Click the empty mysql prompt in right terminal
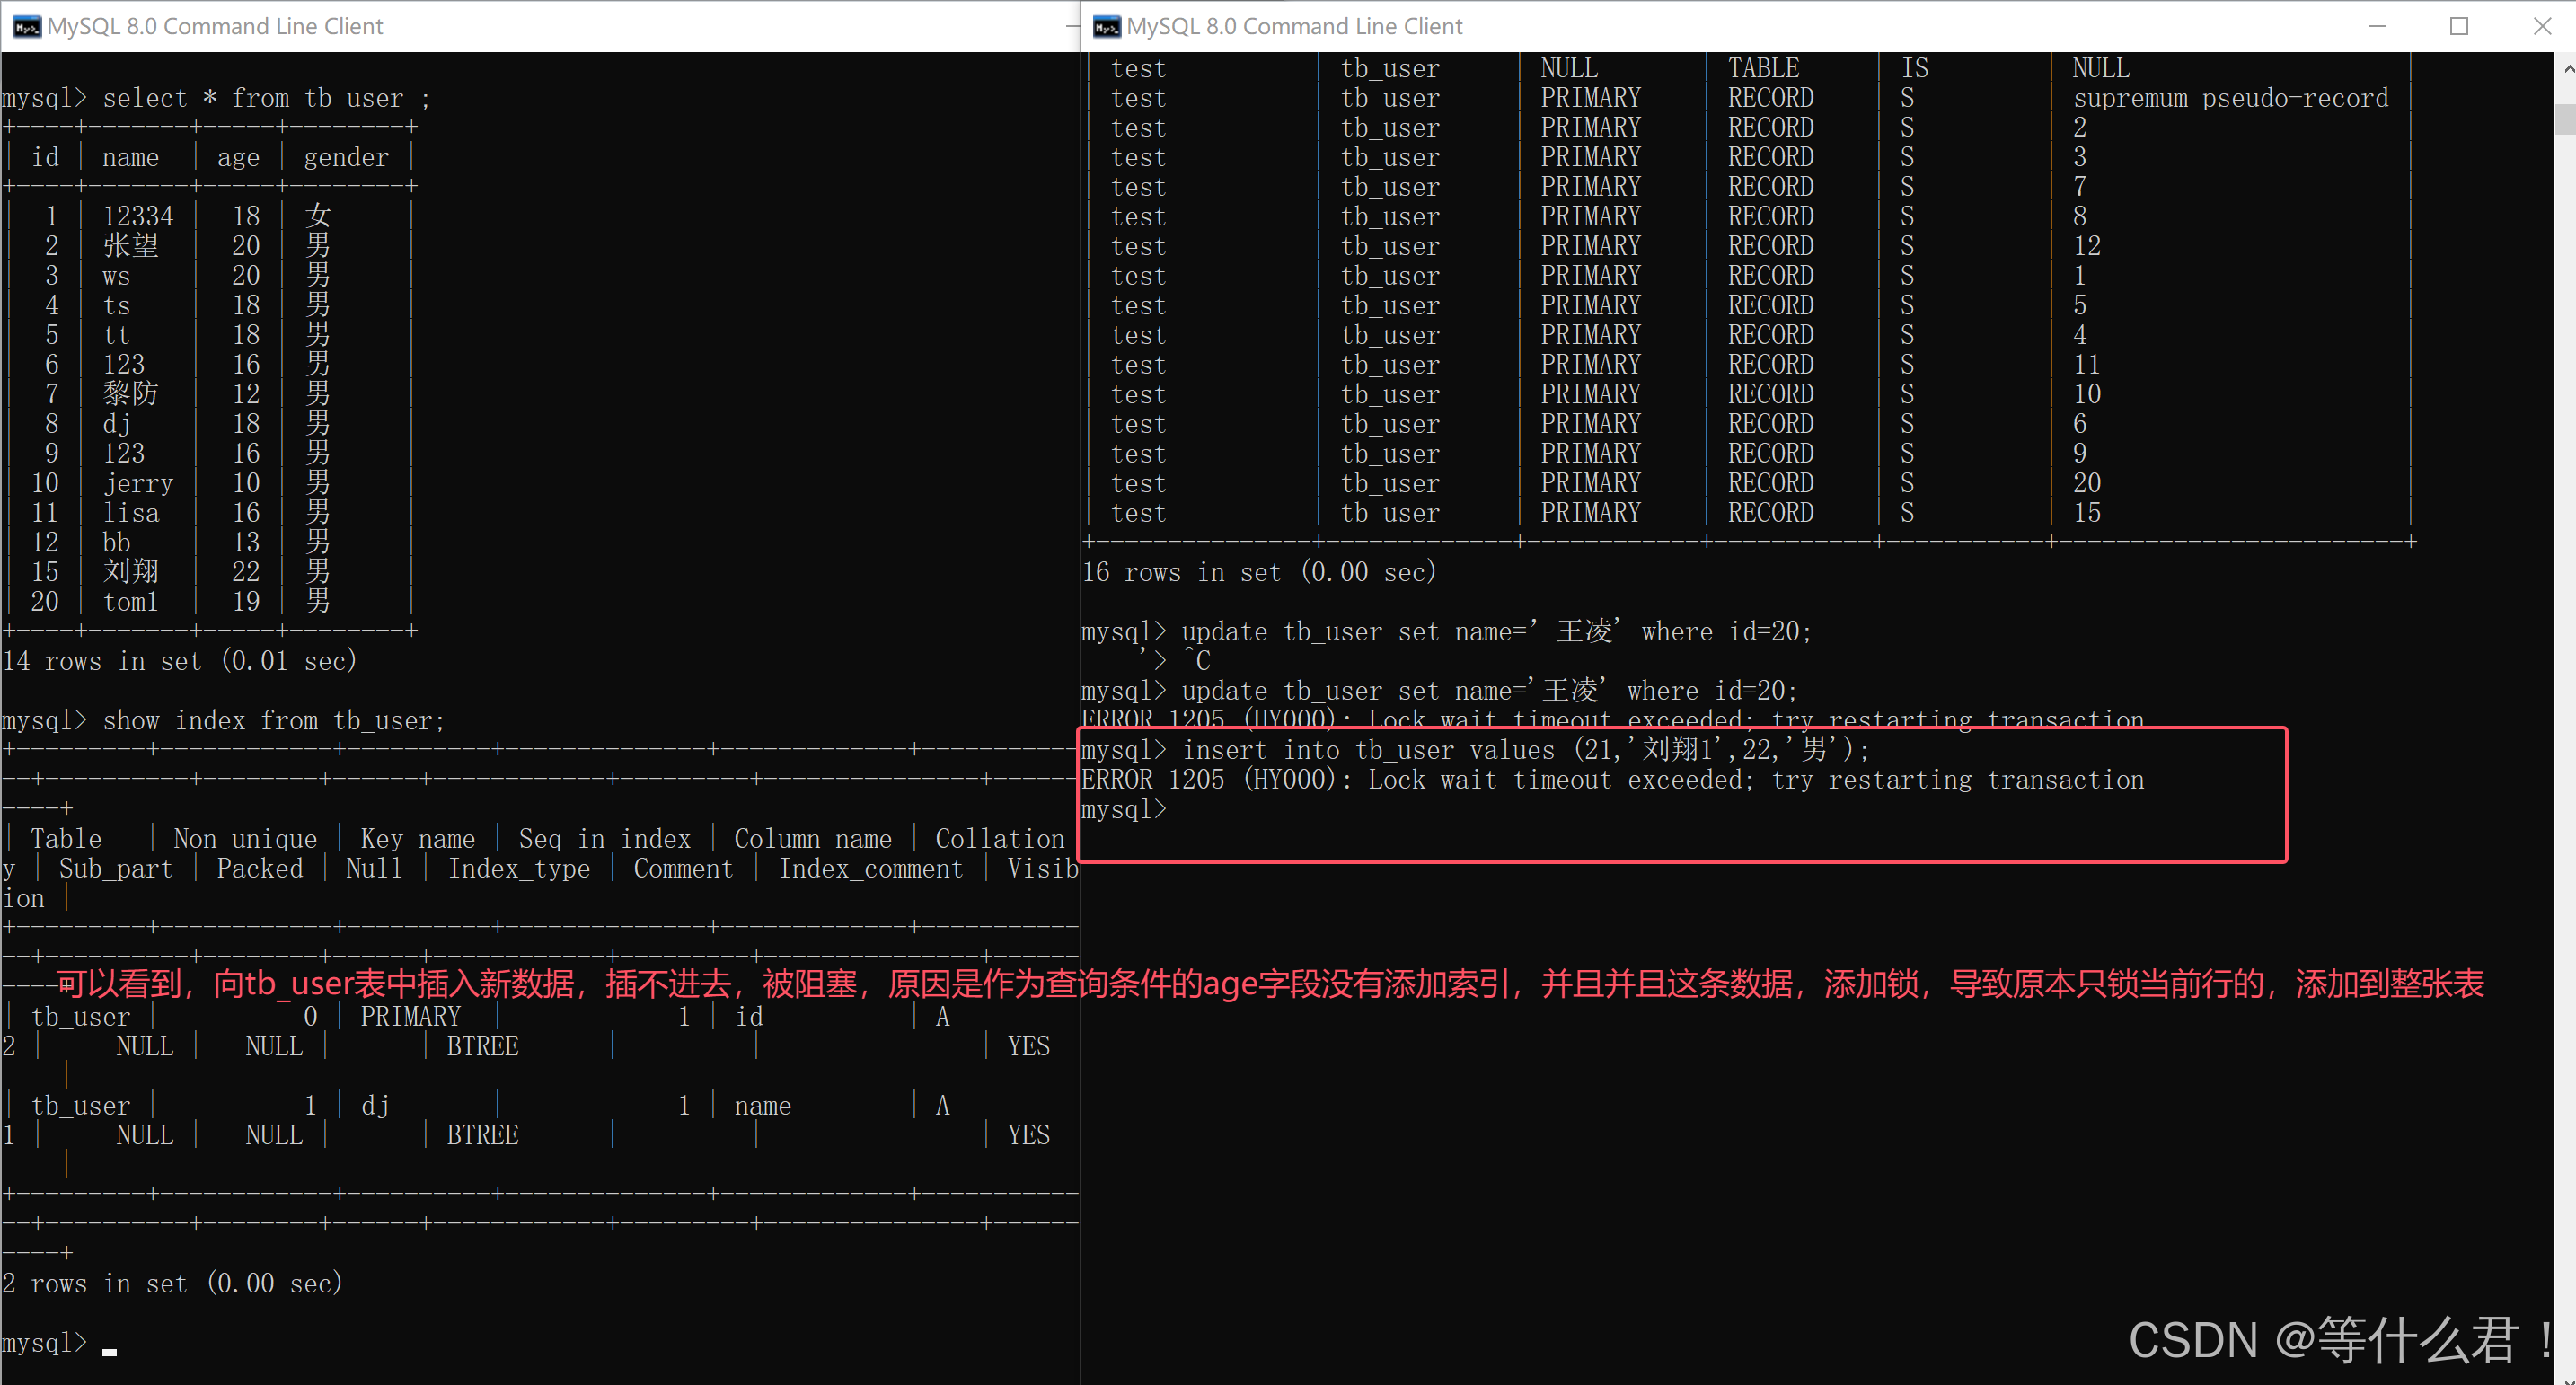Screen dimensions: 2576x1385 tap(1124, 809)
